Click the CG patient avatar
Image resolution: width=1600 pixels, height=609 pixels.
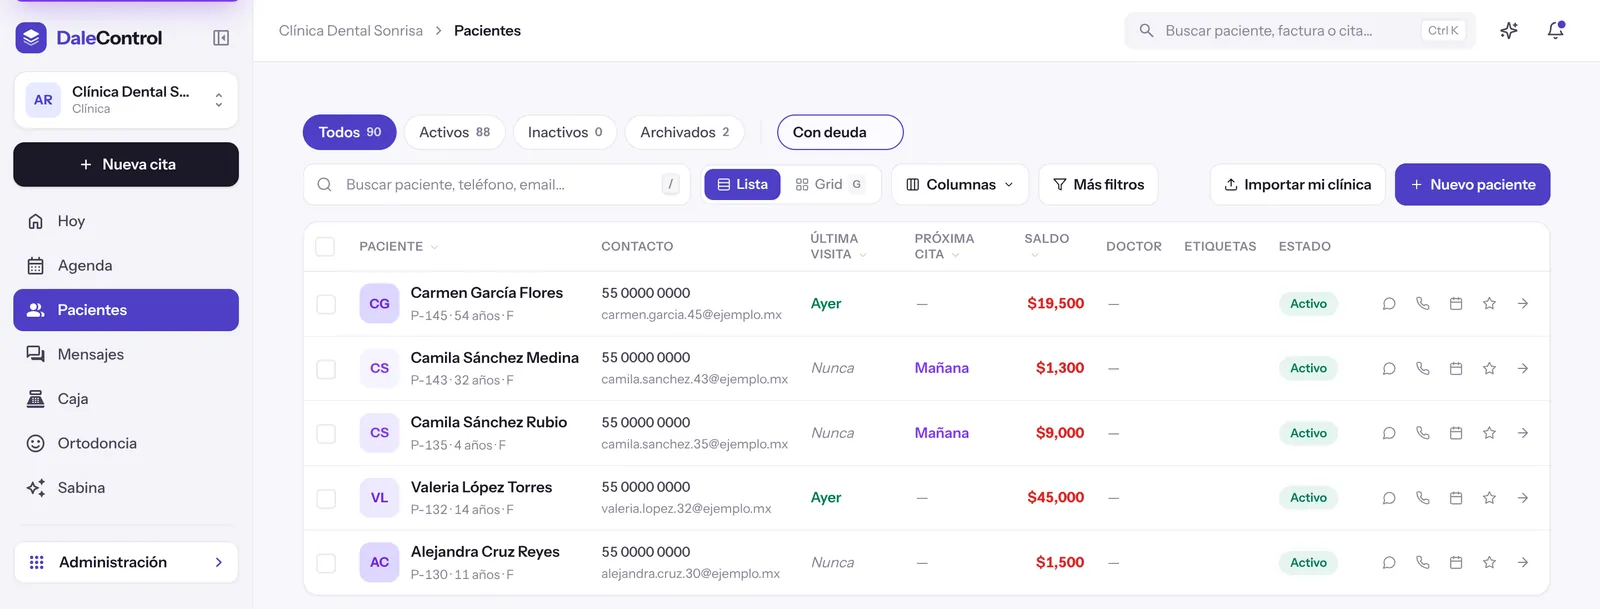[379, 303]
